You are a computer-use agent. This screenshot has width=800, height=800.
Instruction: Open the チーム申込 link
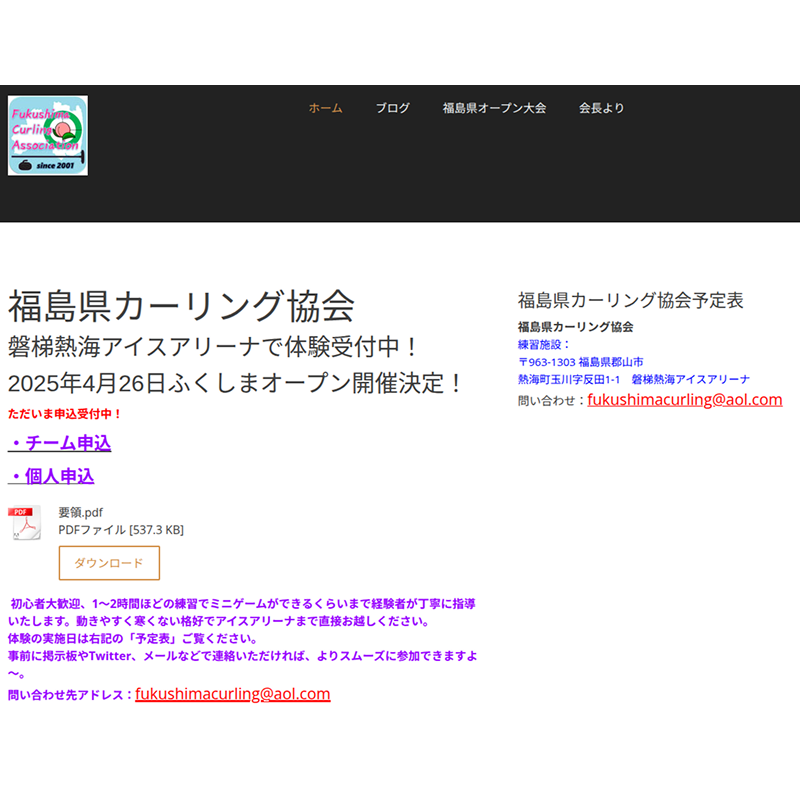click(60, 443)
